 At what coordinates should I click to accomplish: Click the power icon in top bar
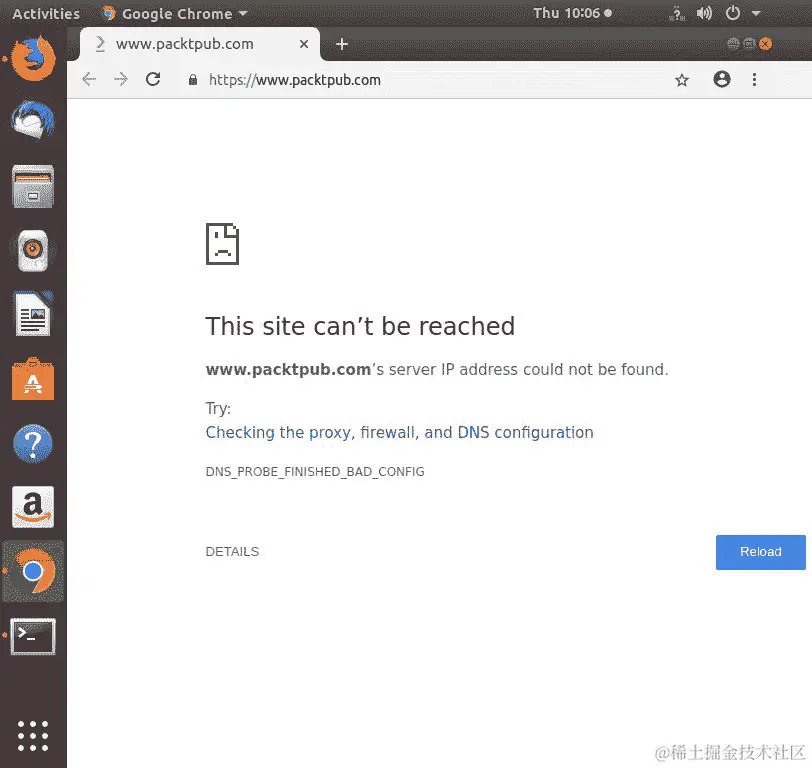point(732,13)
